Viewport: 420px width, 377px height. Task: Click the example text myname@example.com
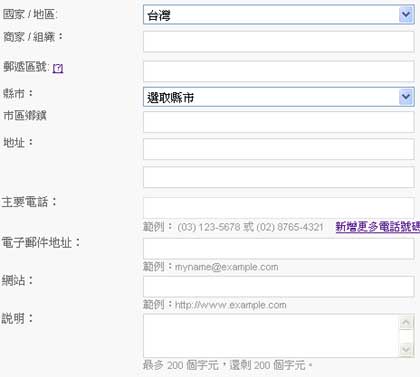tap(226, 267)
